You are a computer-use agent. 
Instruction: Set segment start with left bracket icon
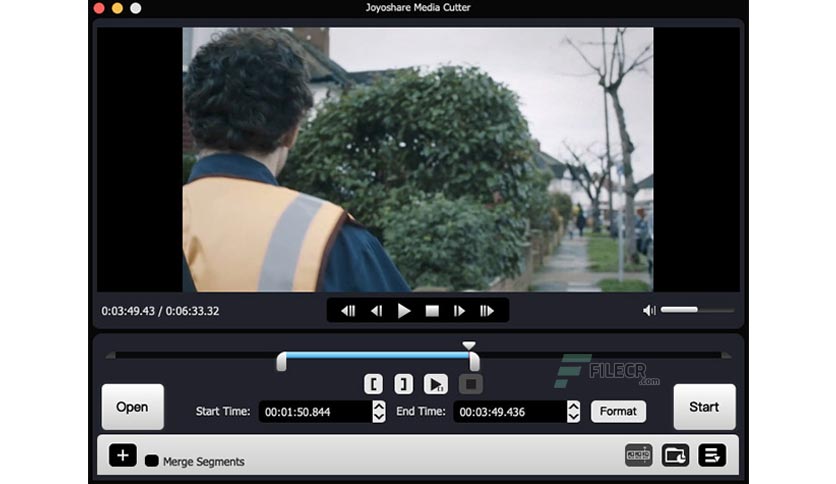[x=373, y=384]
